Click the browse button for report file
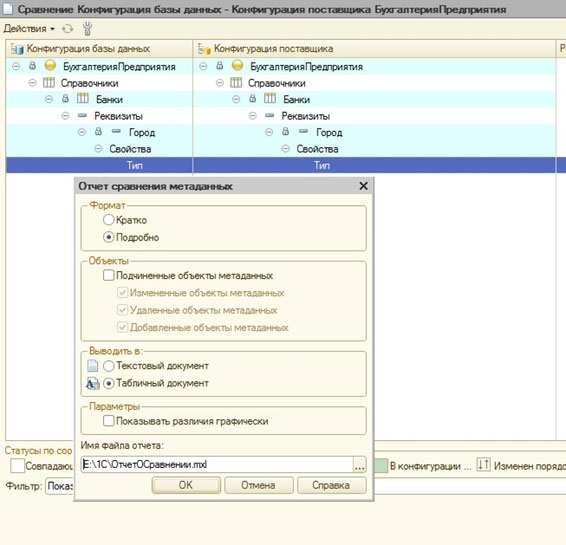 [x=360, y=464]
